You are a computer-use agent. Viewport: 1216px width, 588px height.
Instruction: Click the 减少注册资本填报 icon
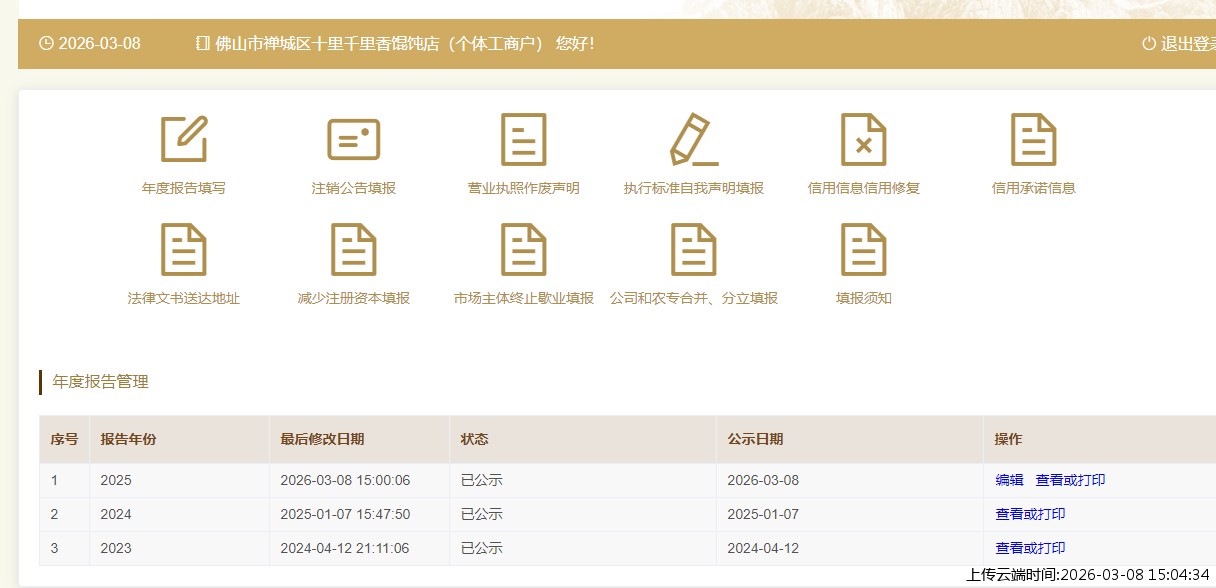(354, 249)
